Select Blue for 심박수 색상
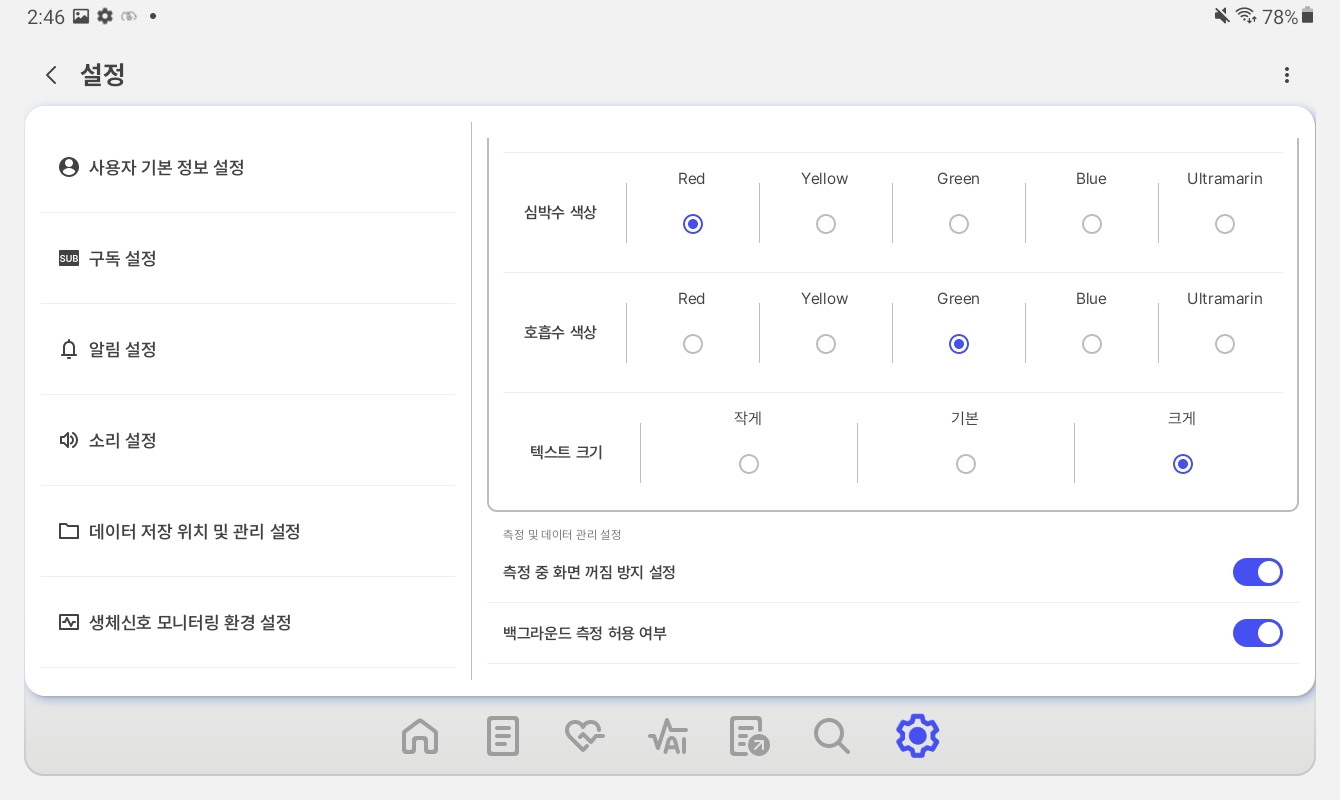Image resolution: width=1340 pixels, height=800 pixels. click(x=1091, y=224)
